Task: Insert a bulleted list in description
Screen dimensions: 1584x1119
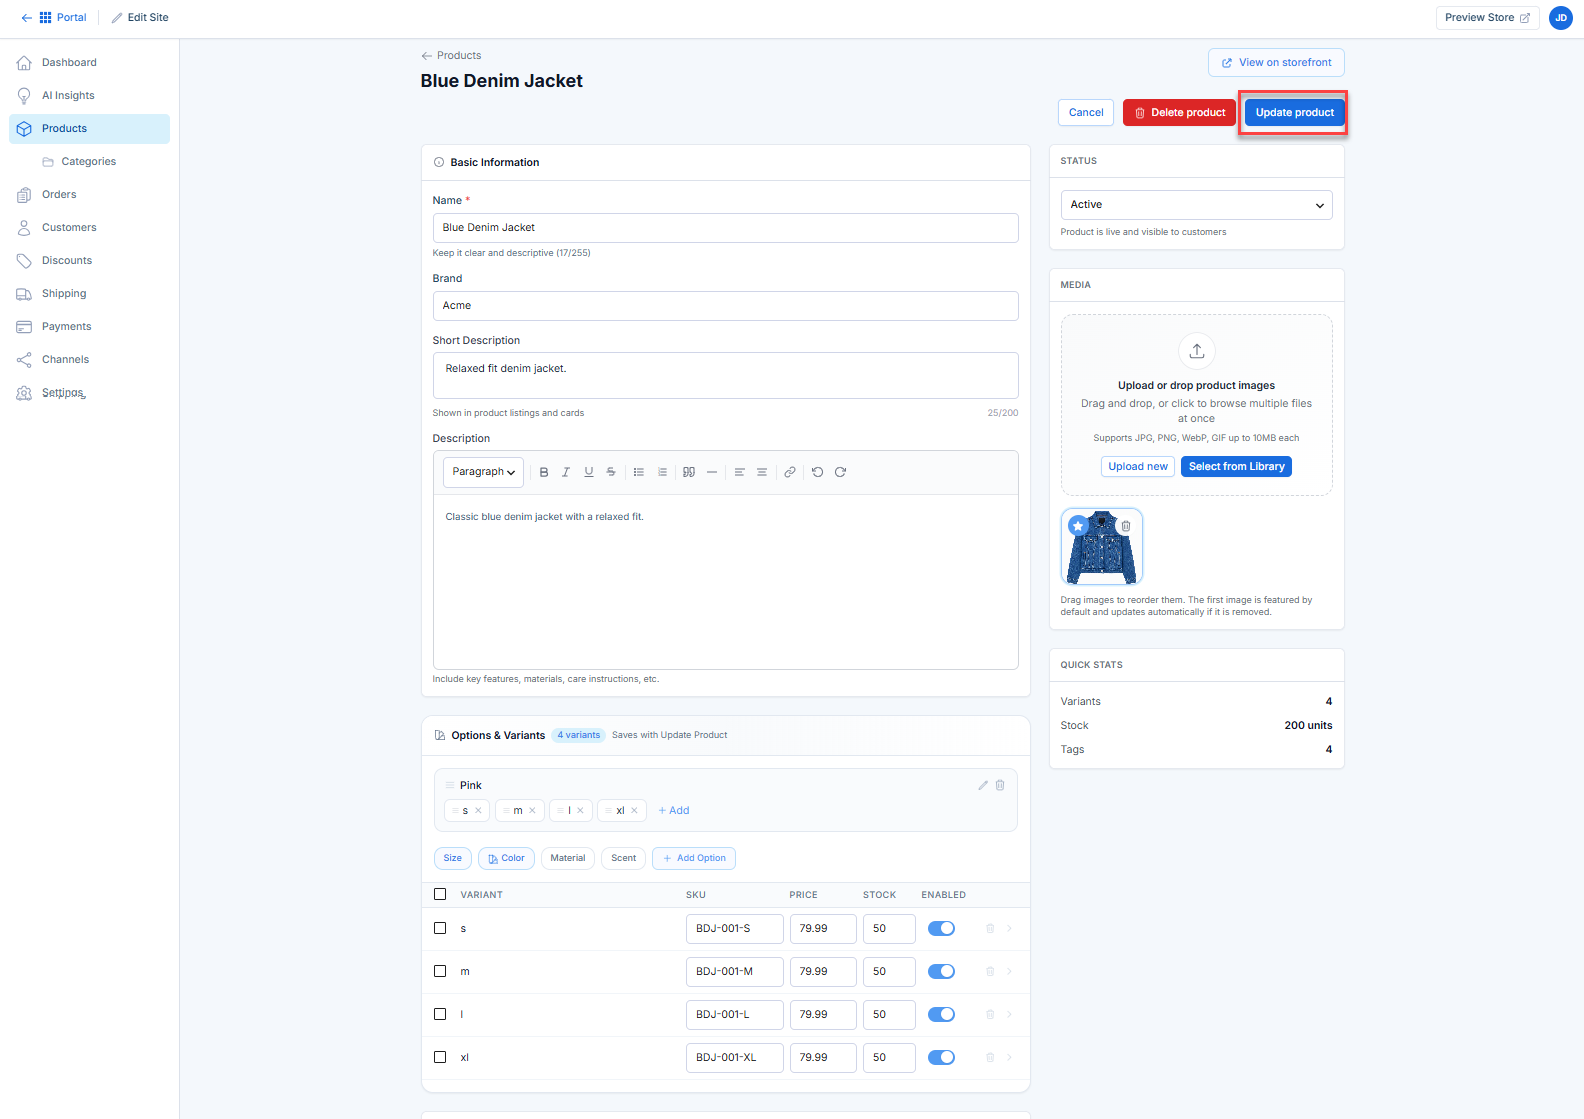Action: (x=639, y=472)
